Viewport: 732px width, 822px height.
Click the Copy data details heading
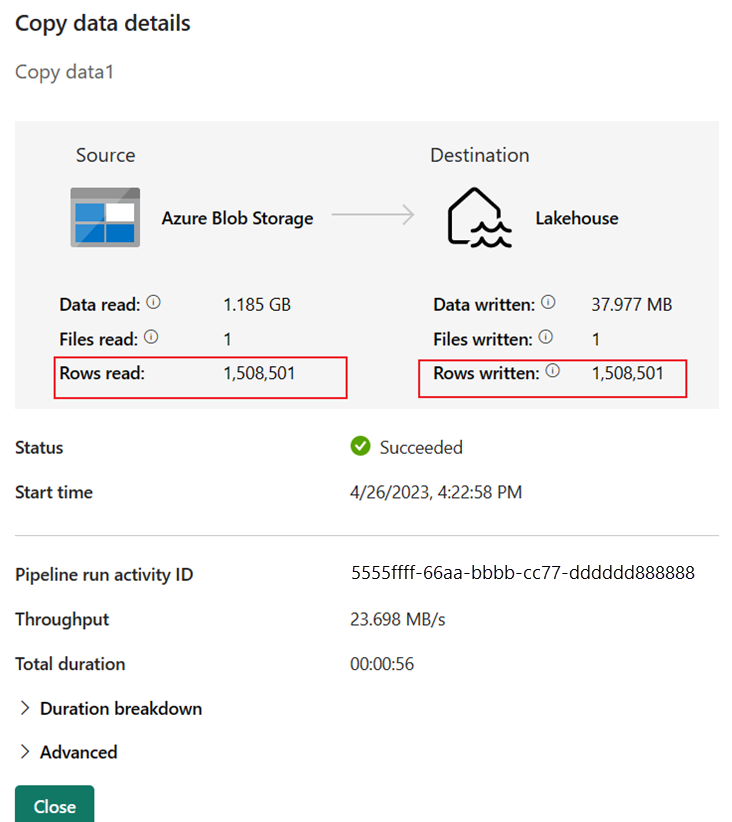coord(103,24)
